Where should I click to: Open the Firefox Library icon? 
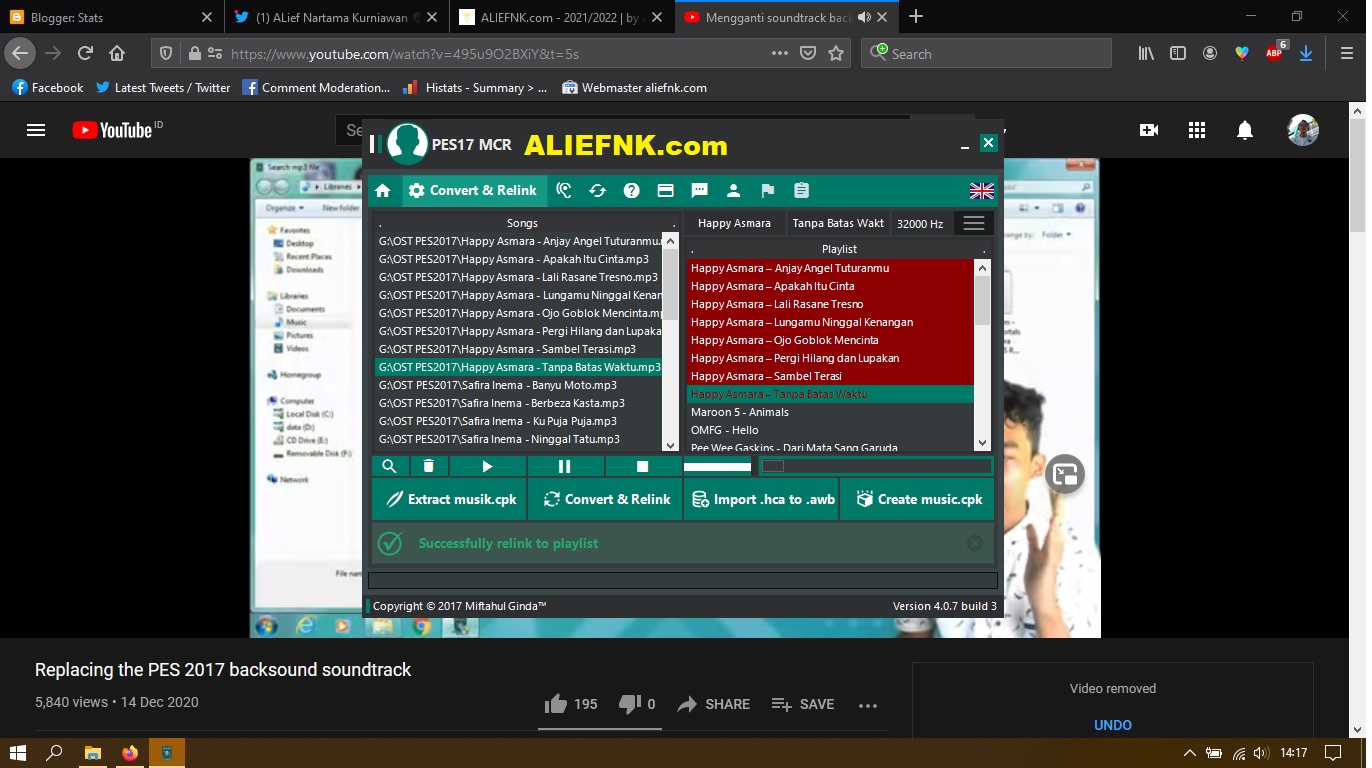coord(1146,54)
